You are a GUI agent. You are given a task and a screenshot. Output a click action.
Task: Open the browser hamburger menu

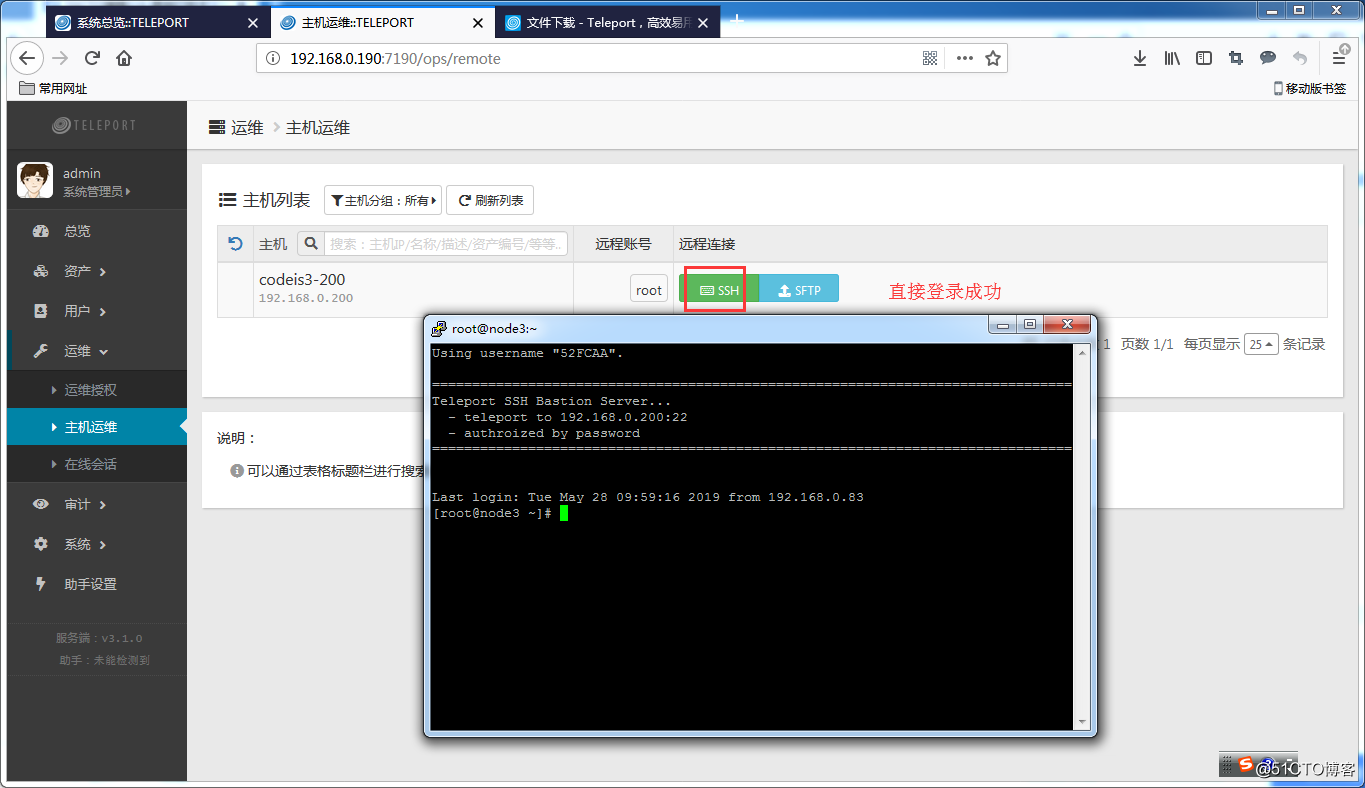[1339, 57]
